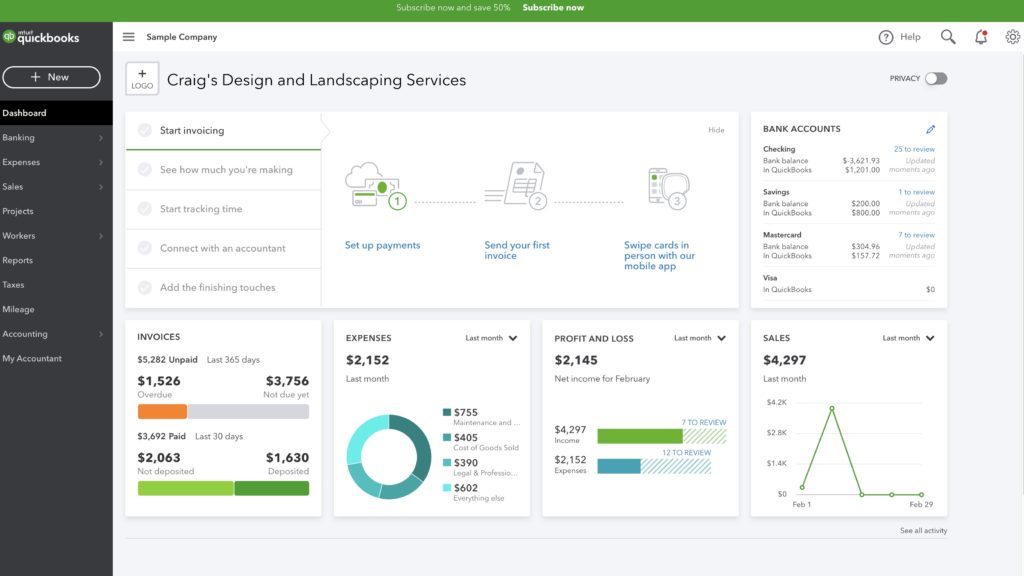
Task: Check the See how much you're making circle
Action: tap(145, 170)
